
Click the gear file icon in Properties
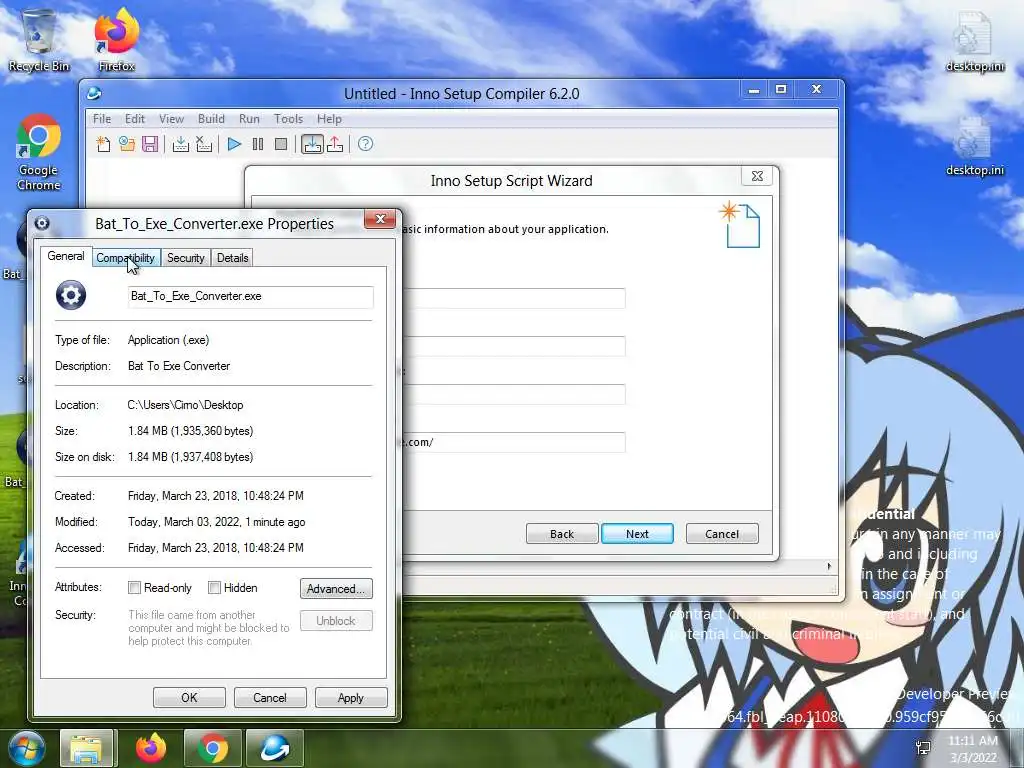pos(71,295)
